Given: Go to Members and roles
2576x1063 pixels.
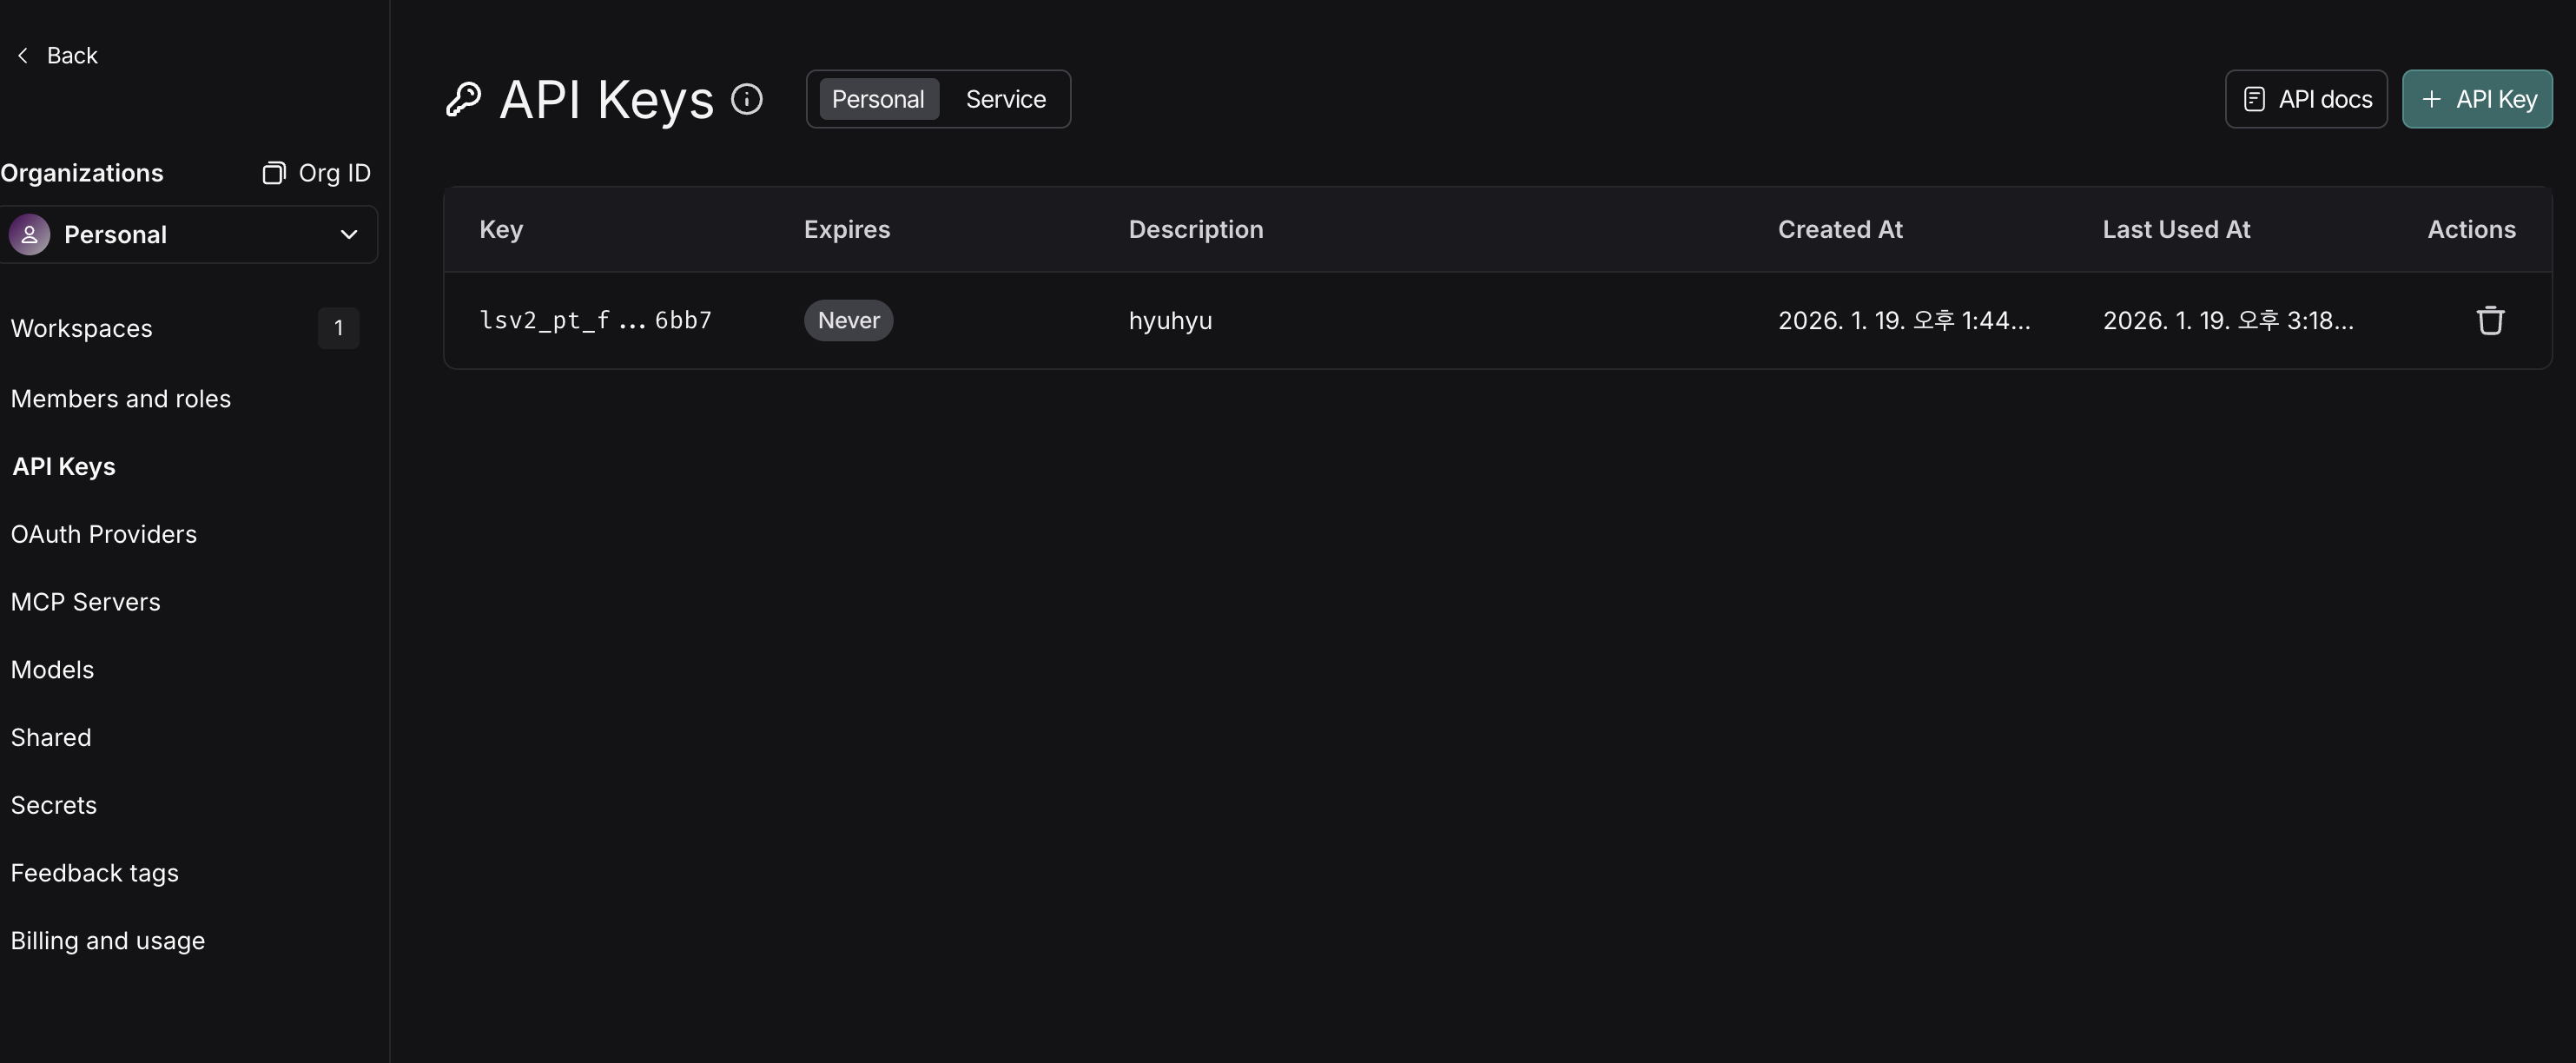Looking at the screenshot, I should click(121, 398).
